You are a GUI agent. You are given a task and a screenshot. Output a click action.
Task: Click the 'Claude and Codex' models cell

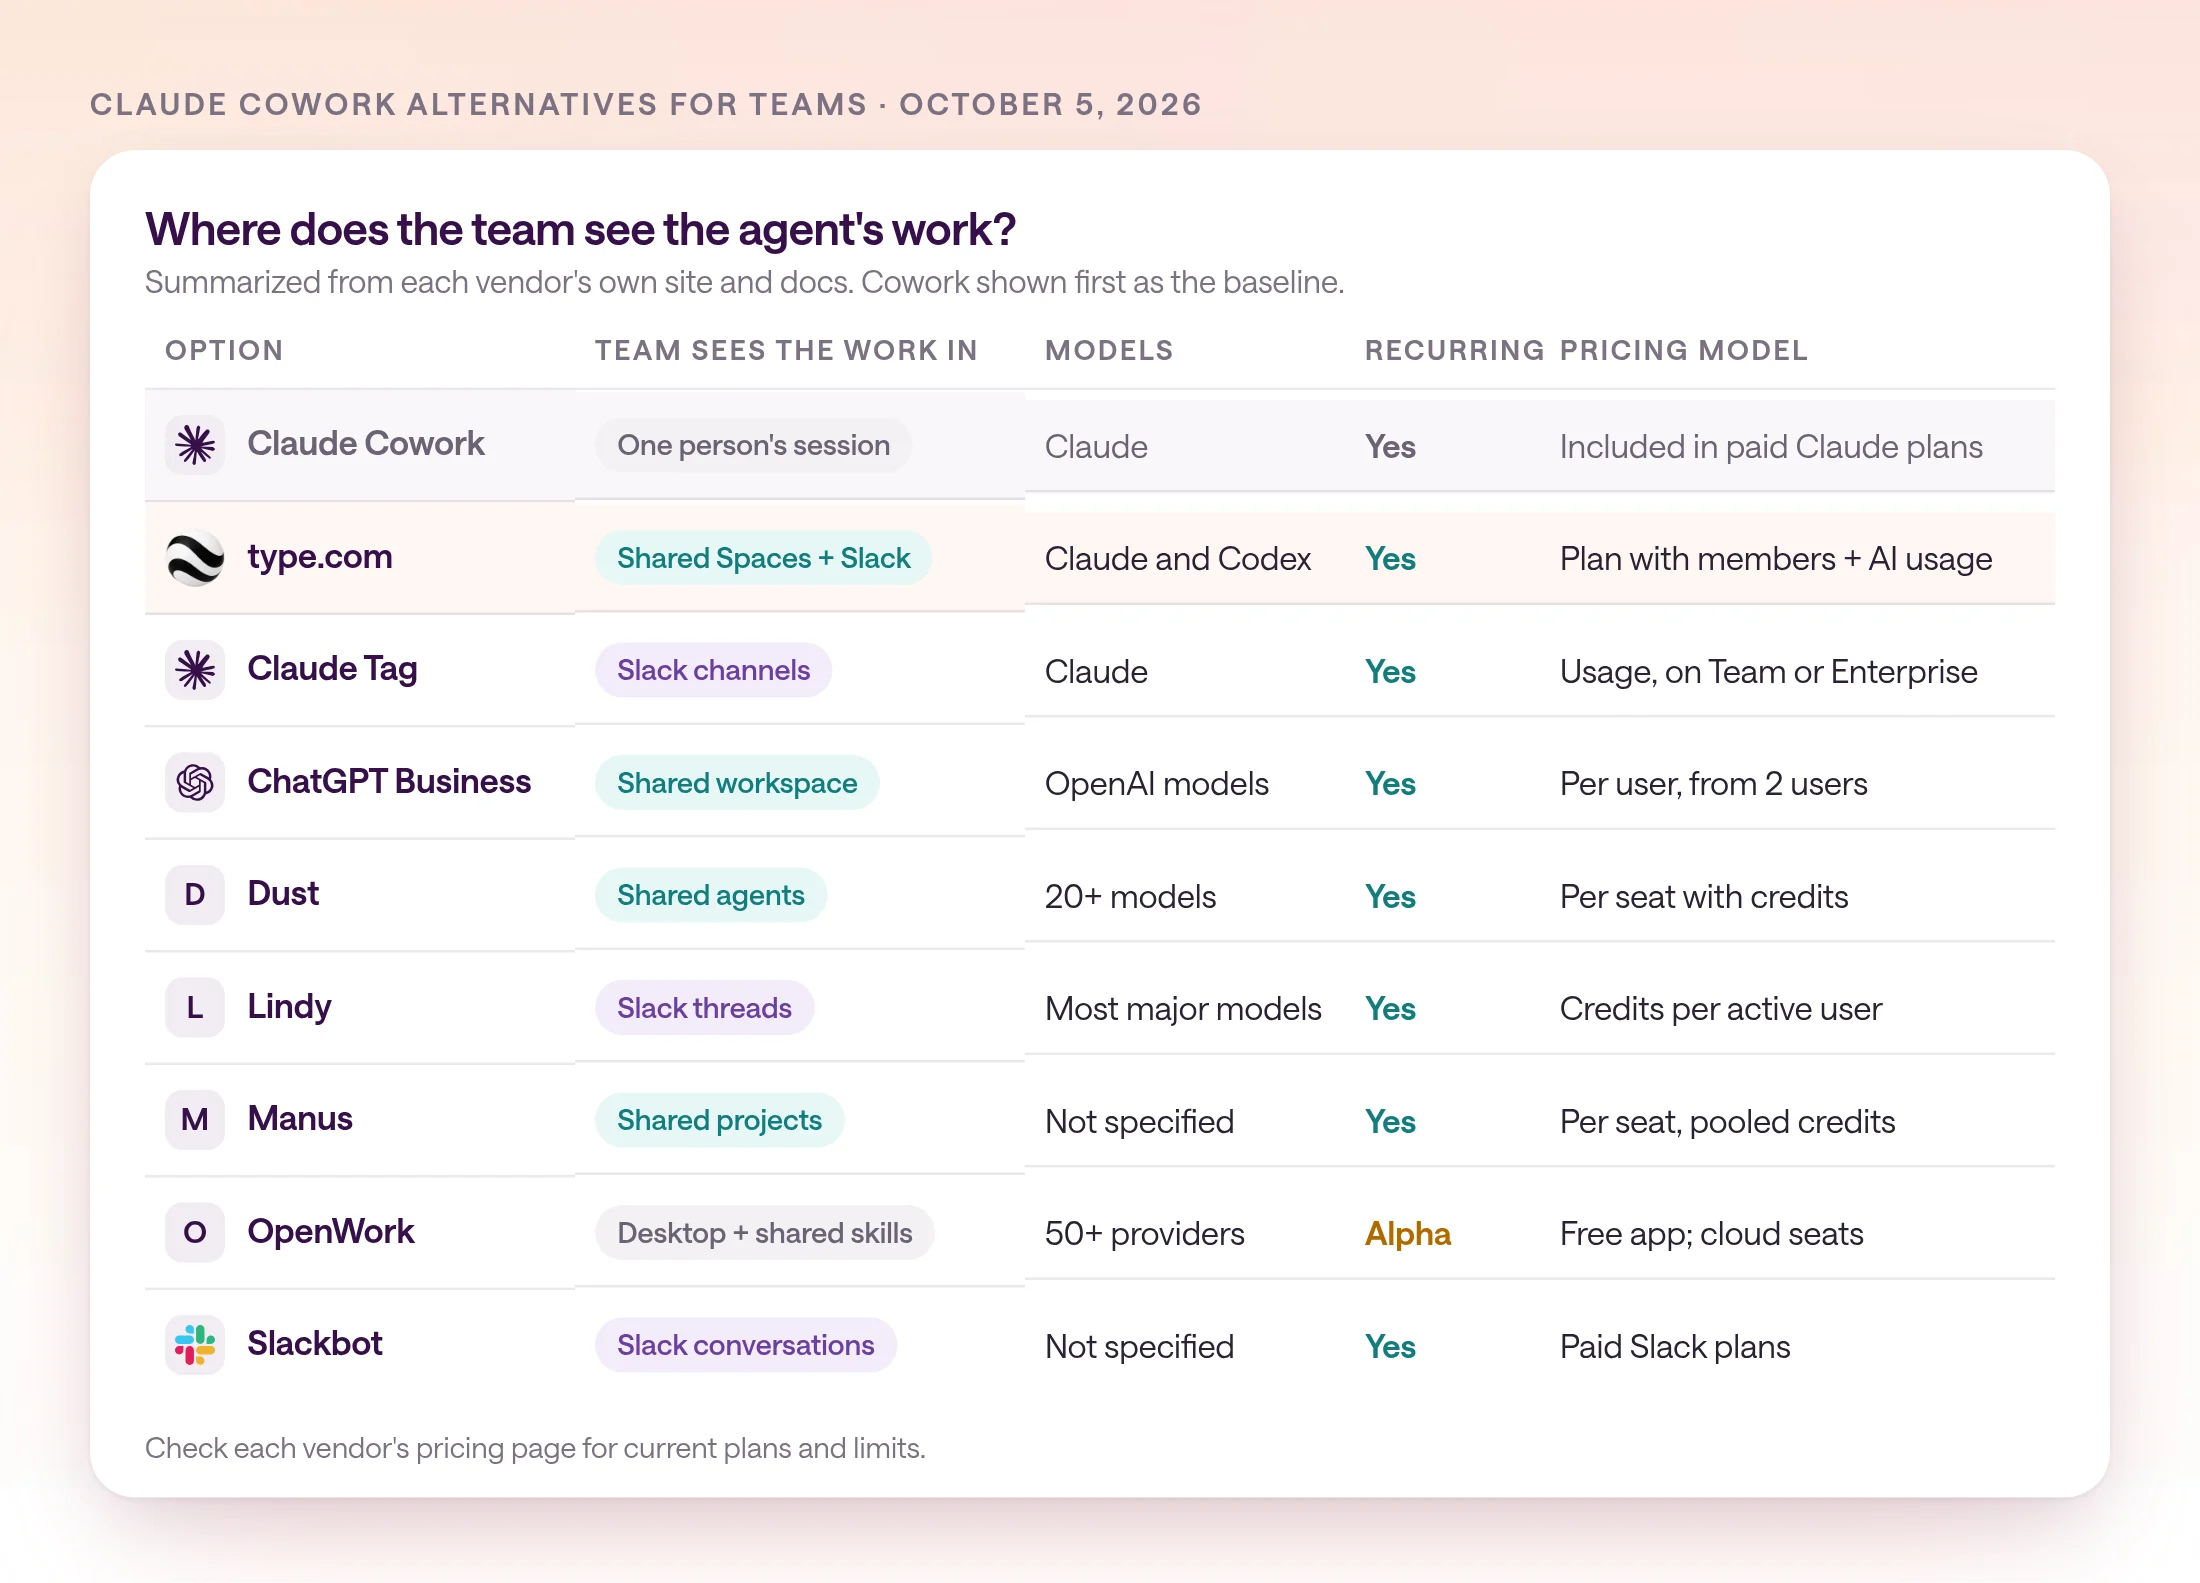pos(1178,558)
